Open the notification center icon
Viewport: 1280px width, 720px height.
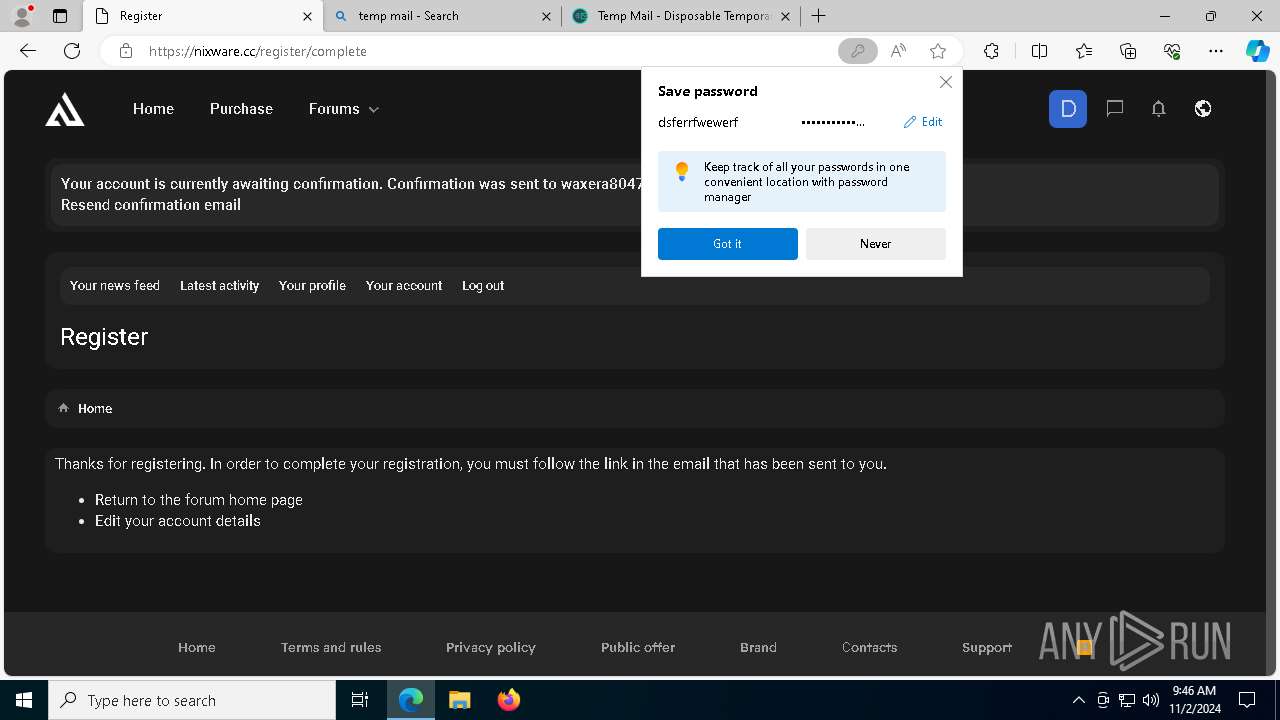(1247, 700)
